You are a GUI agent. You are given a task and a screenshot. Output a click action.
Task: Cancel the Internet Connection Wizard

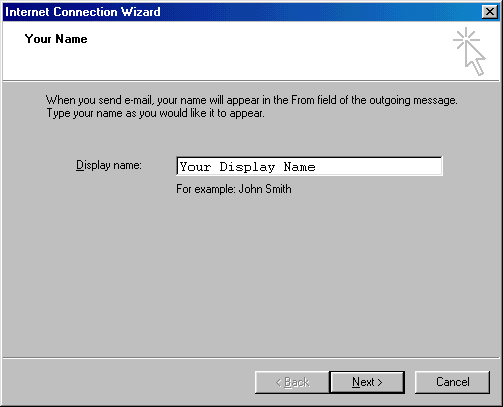(x=452, y=382)
